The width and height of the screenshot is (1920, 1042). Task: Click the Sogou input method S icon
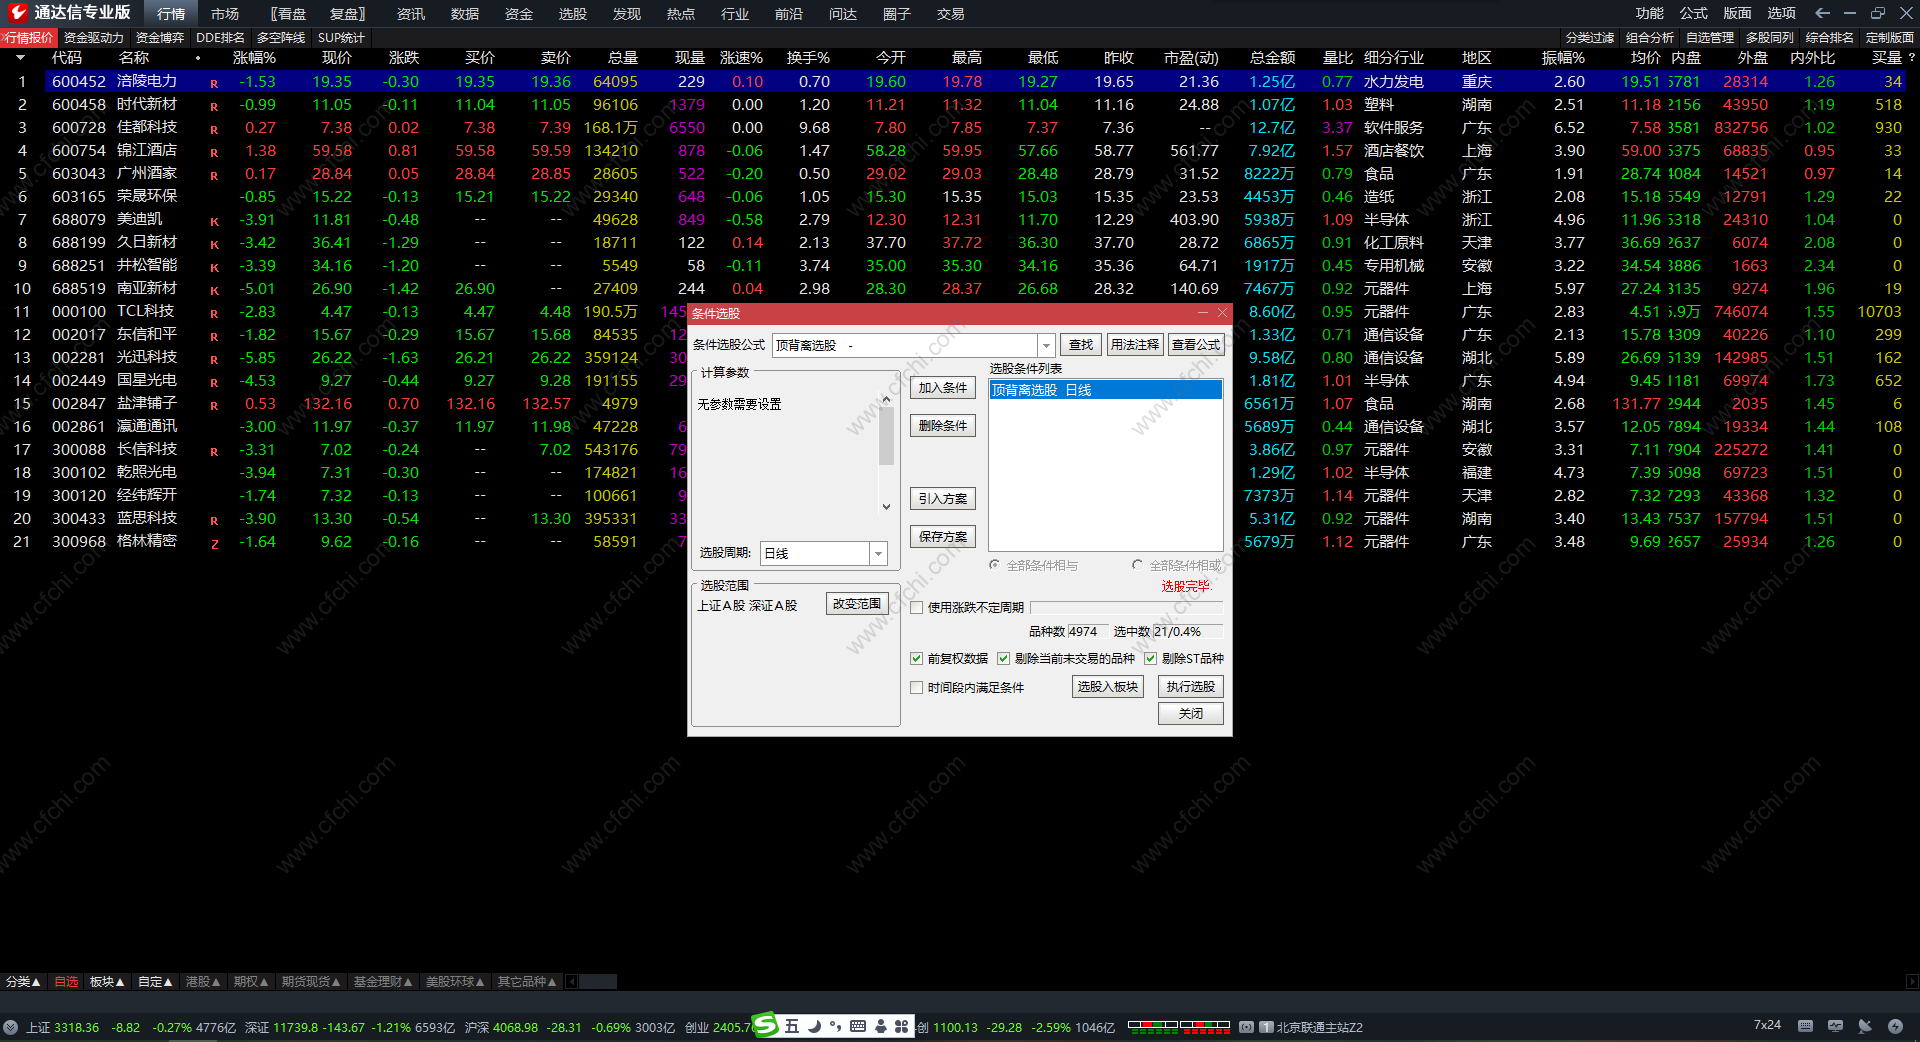765,1025
